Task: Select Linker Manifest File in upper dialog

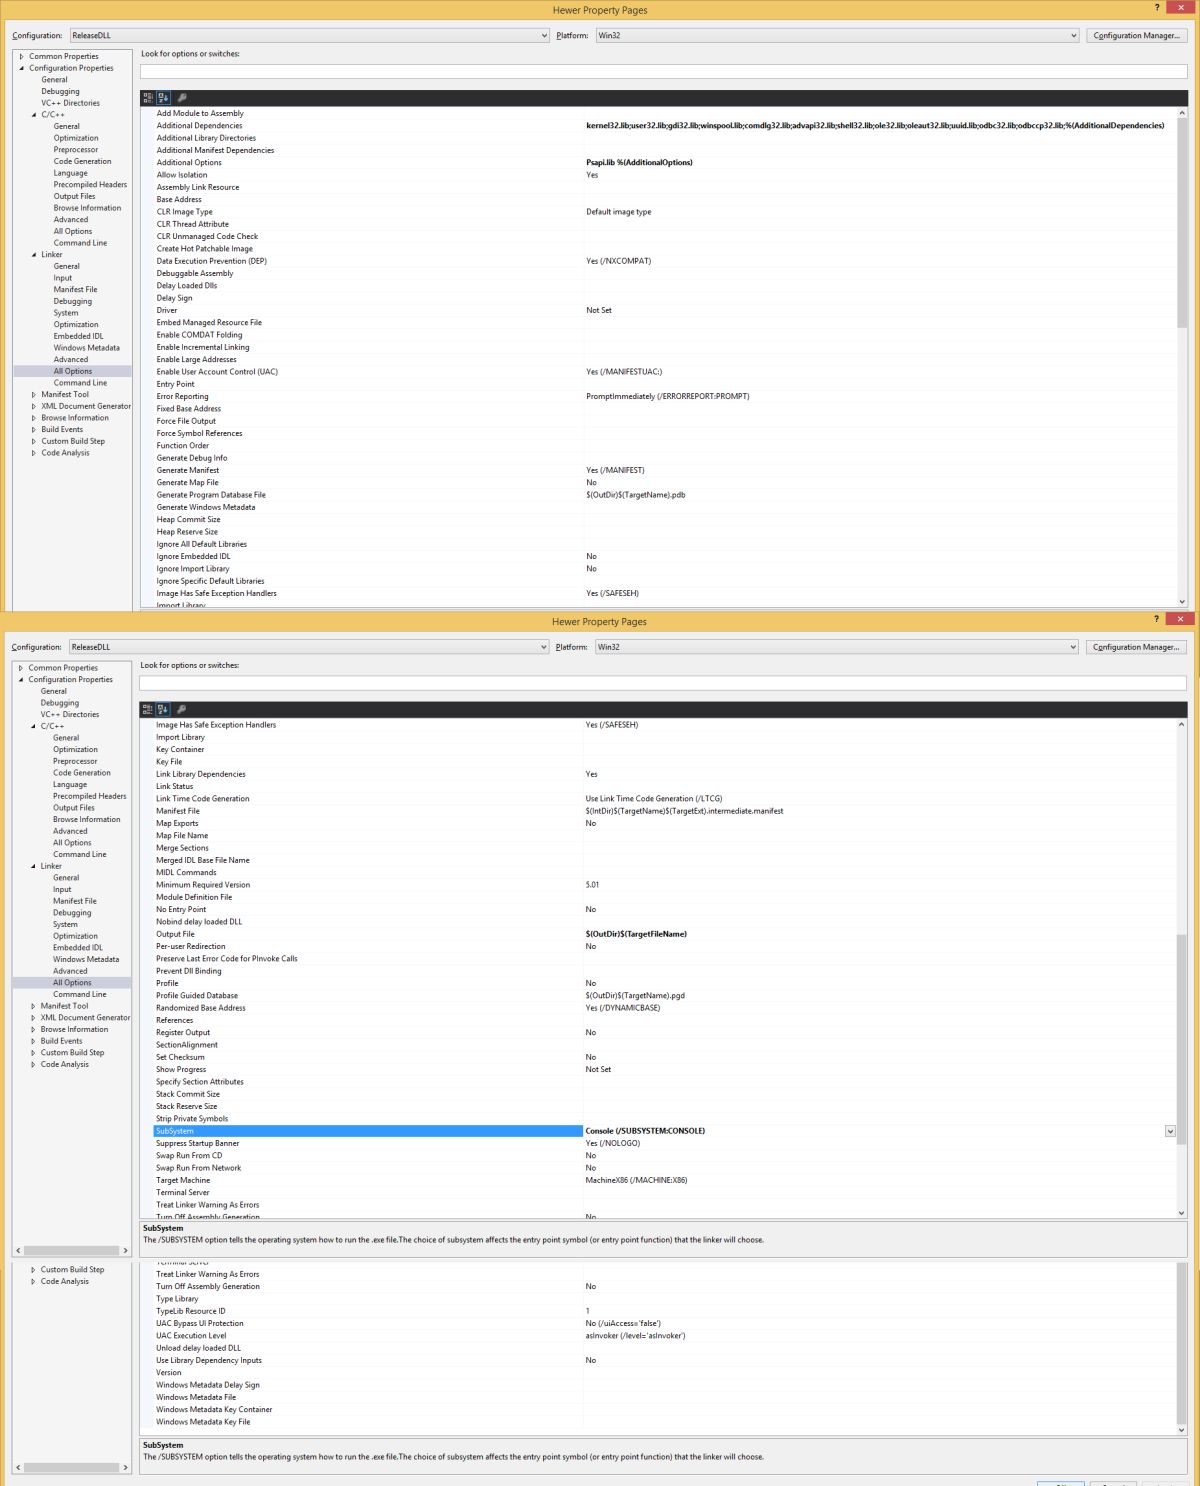Action: [x=75, y=290]
